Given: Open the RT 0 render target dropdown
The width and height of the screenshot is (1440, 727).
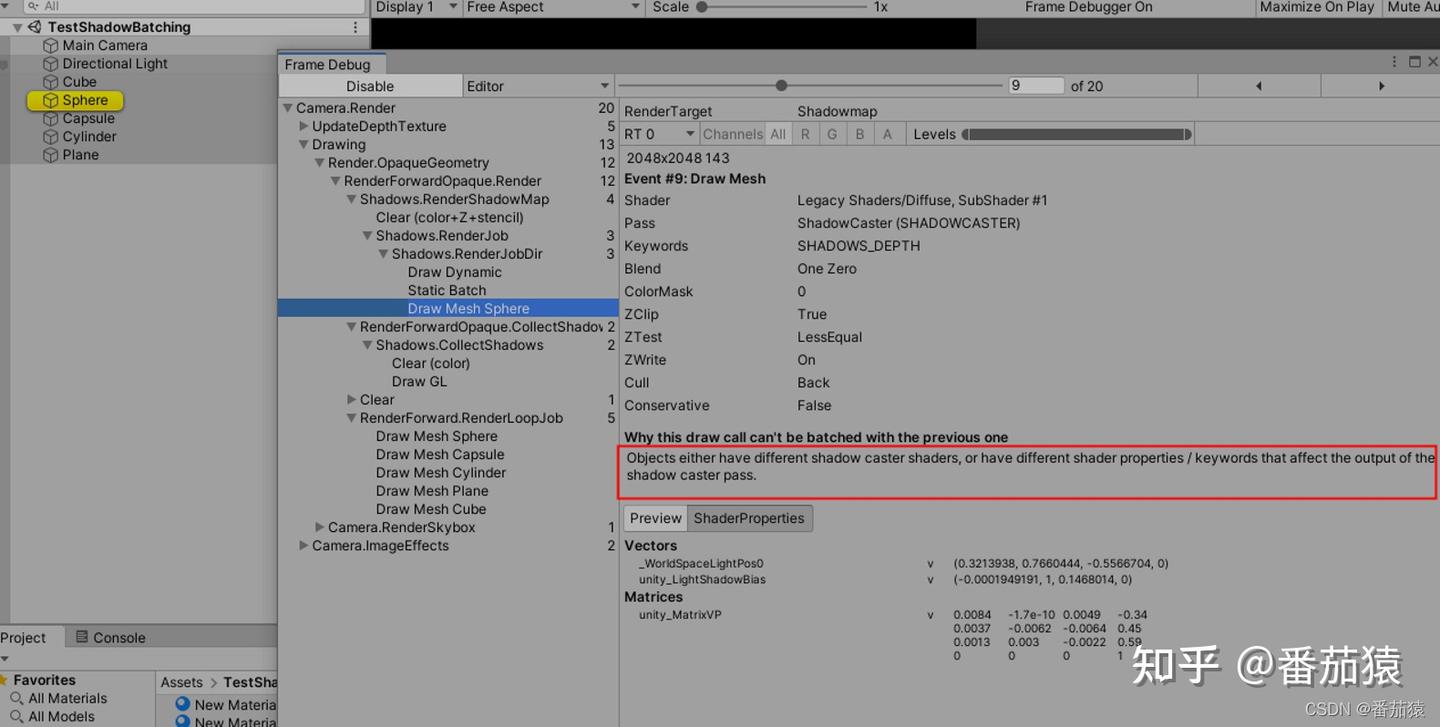Looking at the screenshot, I should tap(659, 134).
